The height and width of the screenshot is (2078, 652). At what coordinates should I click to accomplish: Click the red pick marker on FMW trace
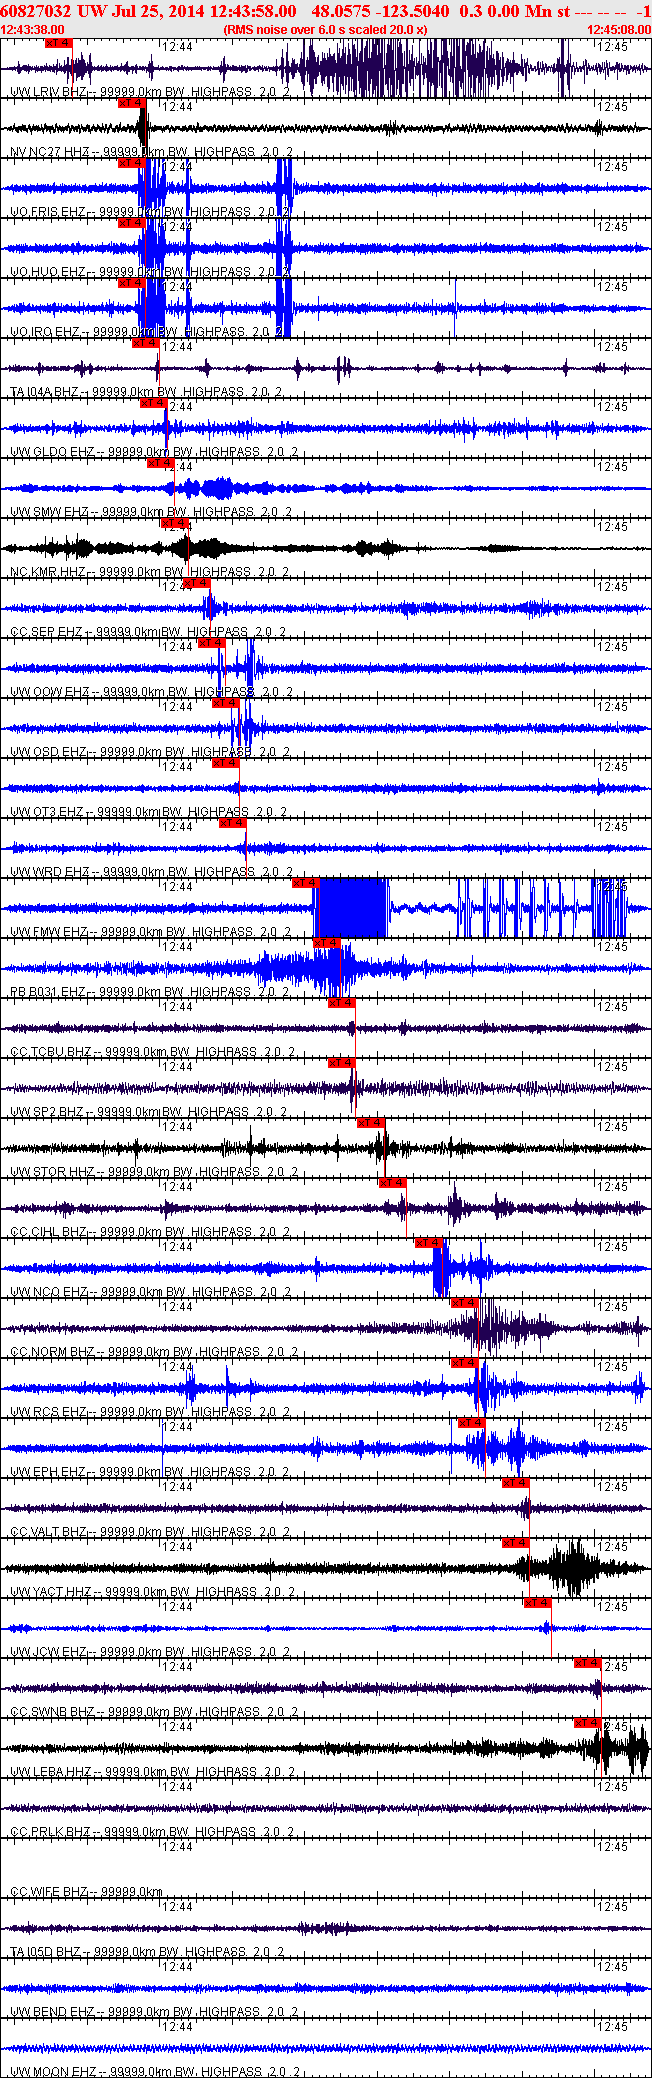point(305,883)
